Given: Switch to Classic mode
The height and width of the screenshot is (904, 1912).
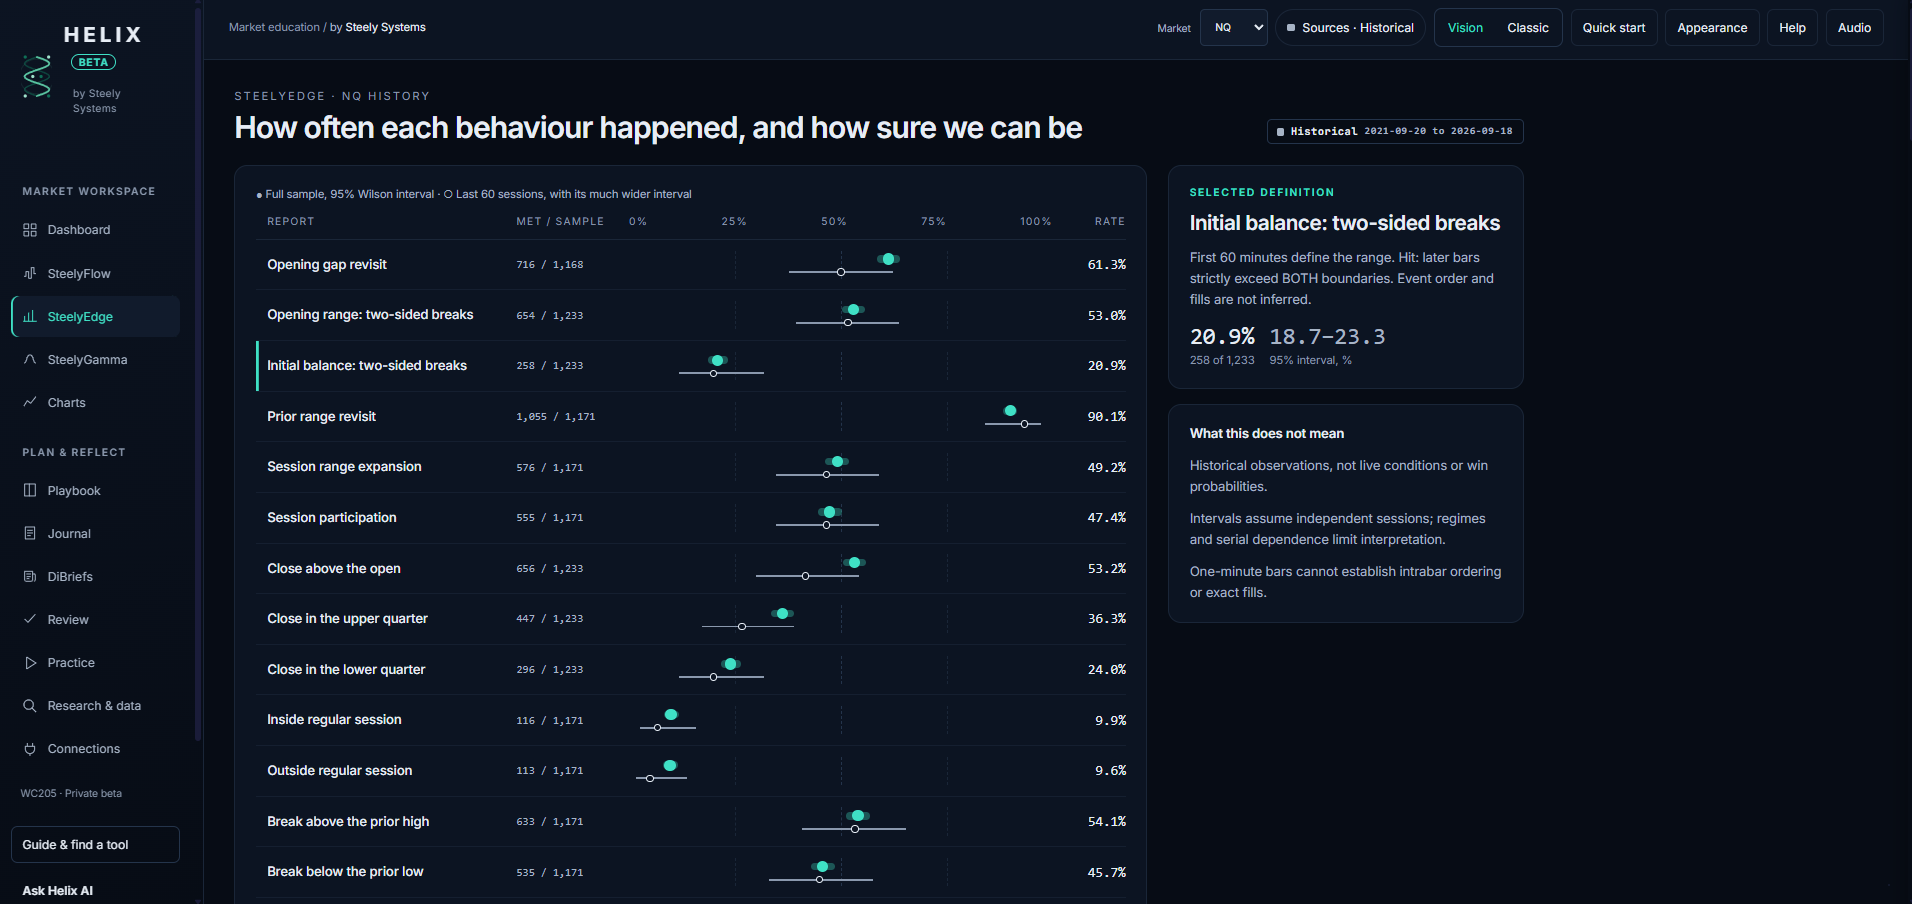Looking at the screenshot, I should point(1527,28).
